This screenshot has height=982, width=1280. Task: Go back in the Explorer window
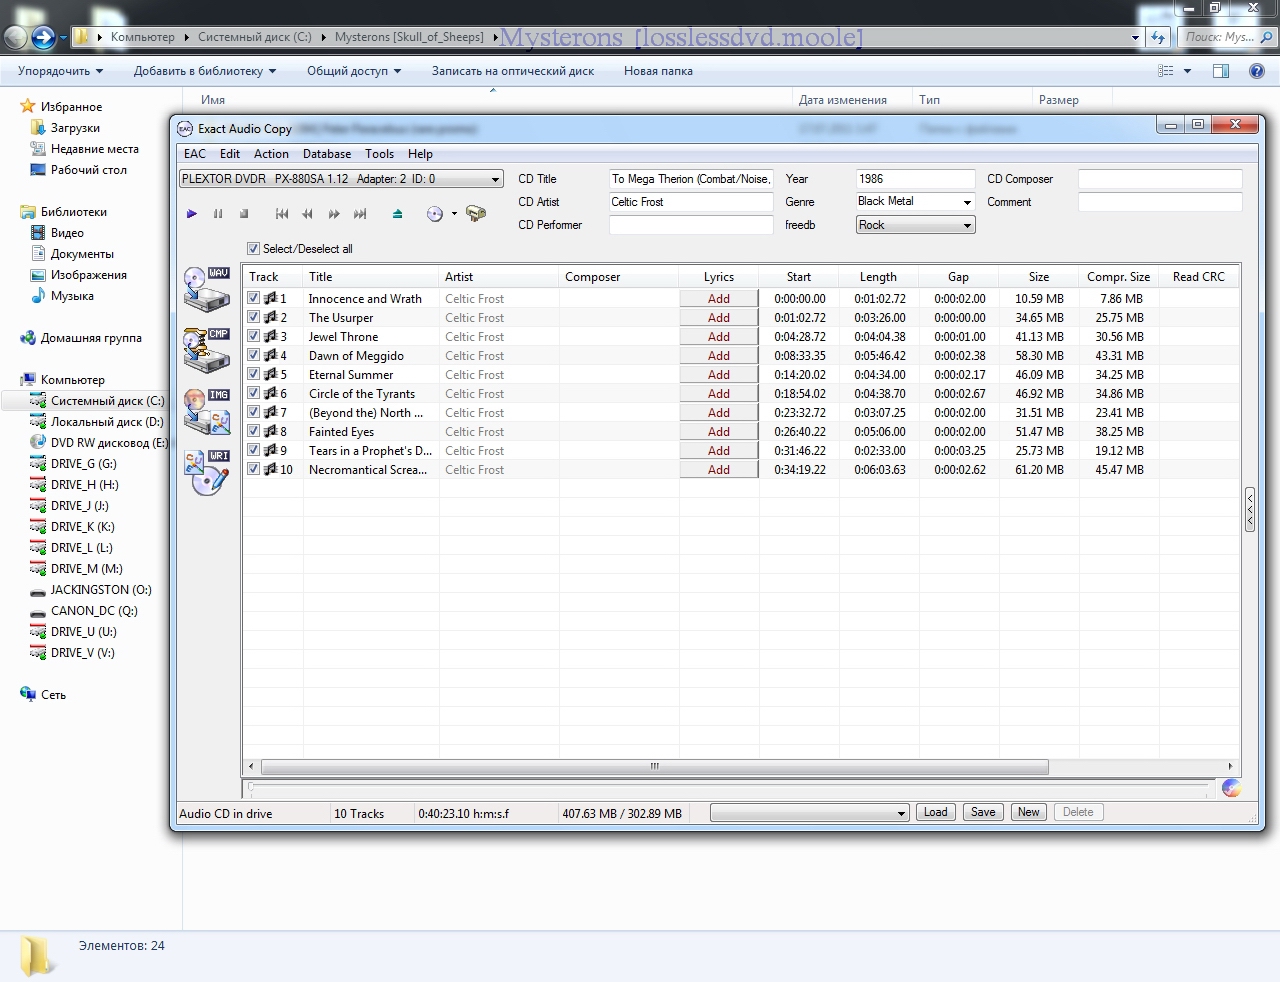pos(16,38)
